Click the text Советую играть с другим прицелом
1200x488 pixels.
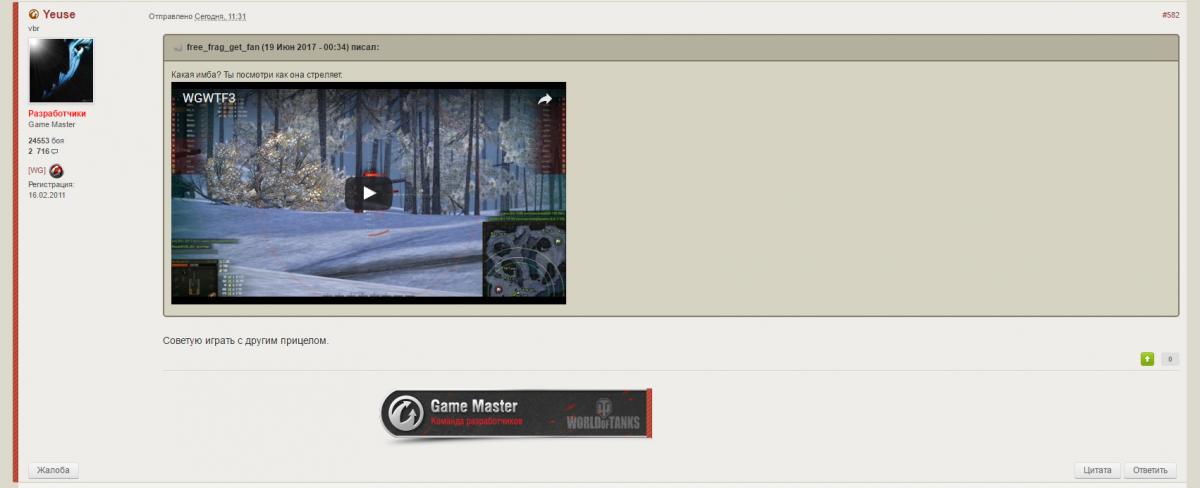point(246,341)
